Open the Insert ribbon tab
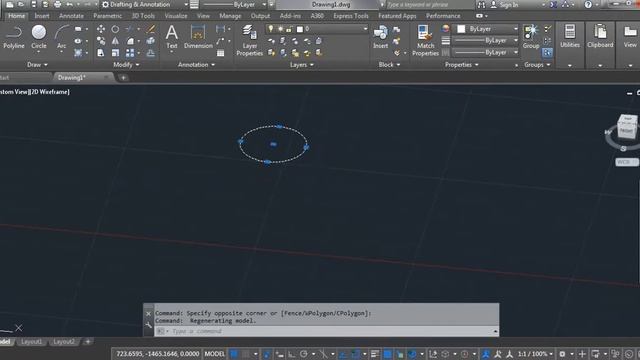 coord(42,16)
